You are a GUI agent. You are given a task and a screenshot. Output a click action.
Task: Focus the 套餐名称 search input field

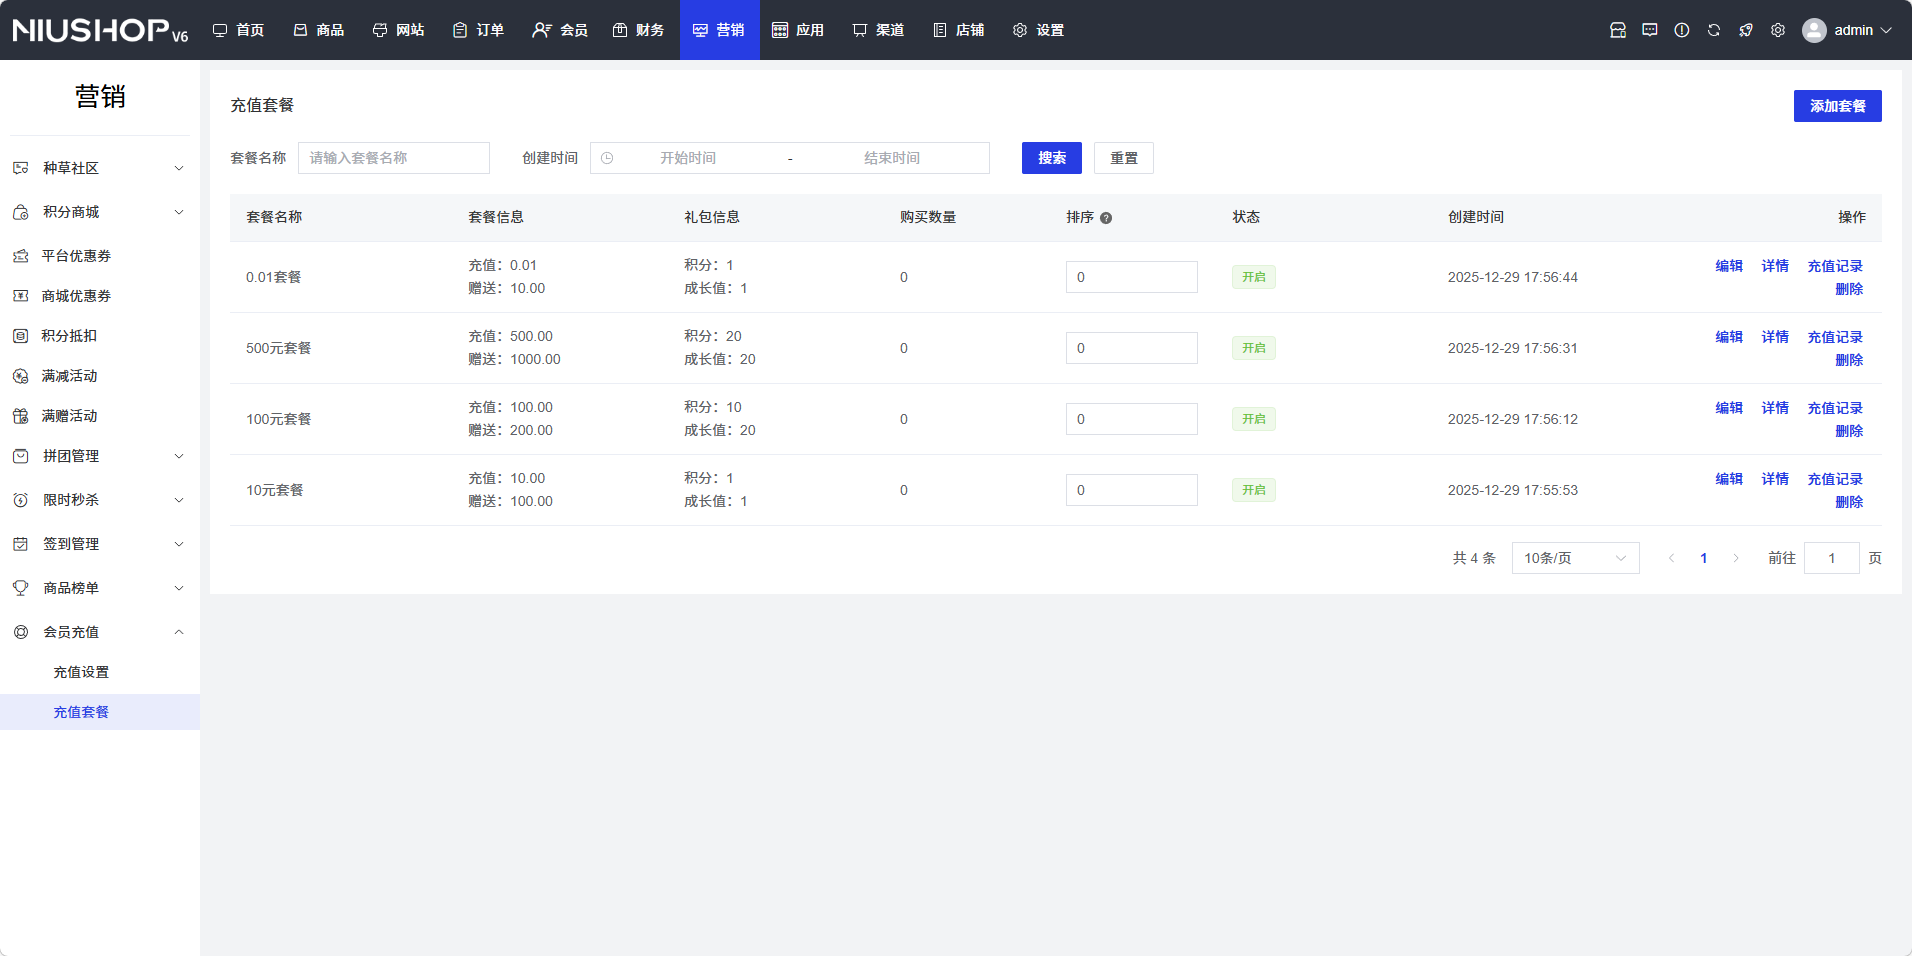pyautogui.click(x=394, y=158)
